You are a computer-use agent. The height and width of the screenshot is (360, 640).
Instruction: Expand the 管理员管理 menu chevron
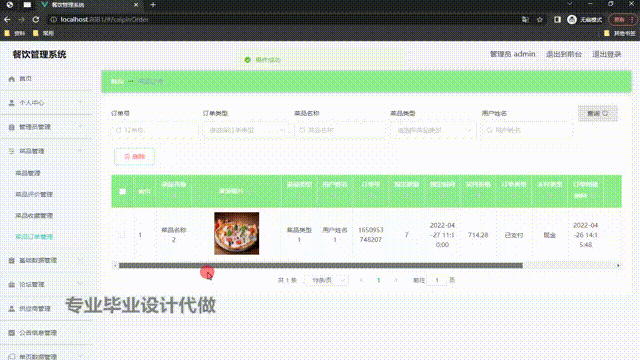pyautogui.click(x=80, y=127)
